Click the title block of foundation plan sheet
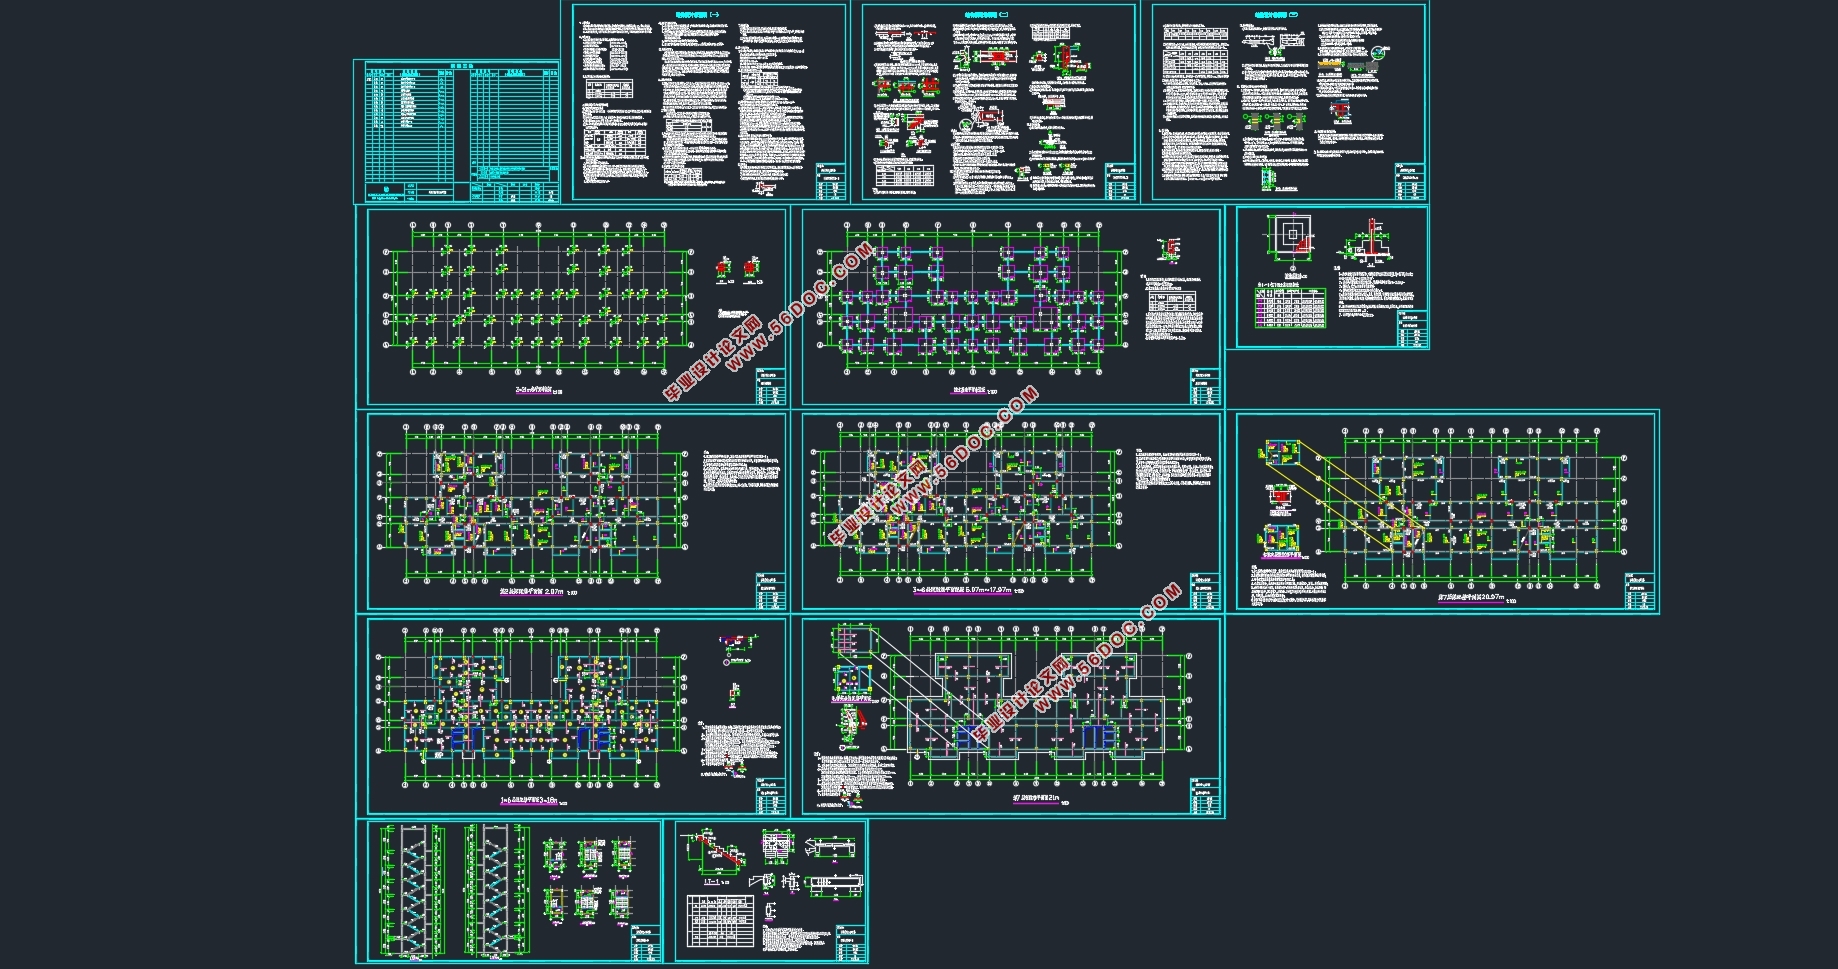Image resolution: width=1838 pixels, height=969 pixels. click(1205, 387)
